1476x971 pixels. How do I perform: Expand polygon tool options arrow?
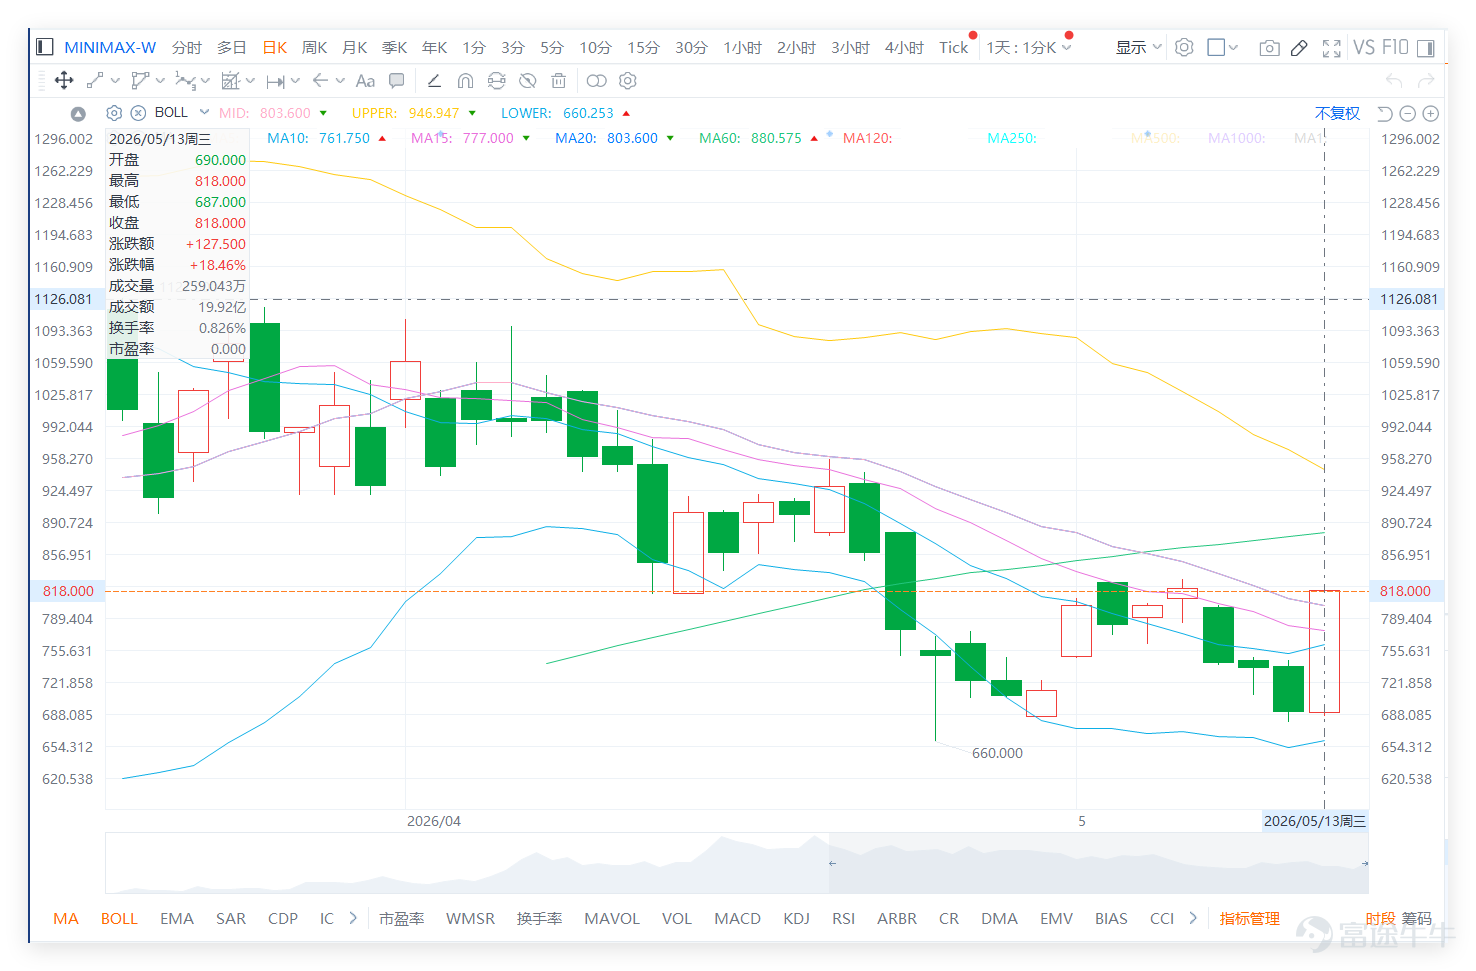[160, 81]
